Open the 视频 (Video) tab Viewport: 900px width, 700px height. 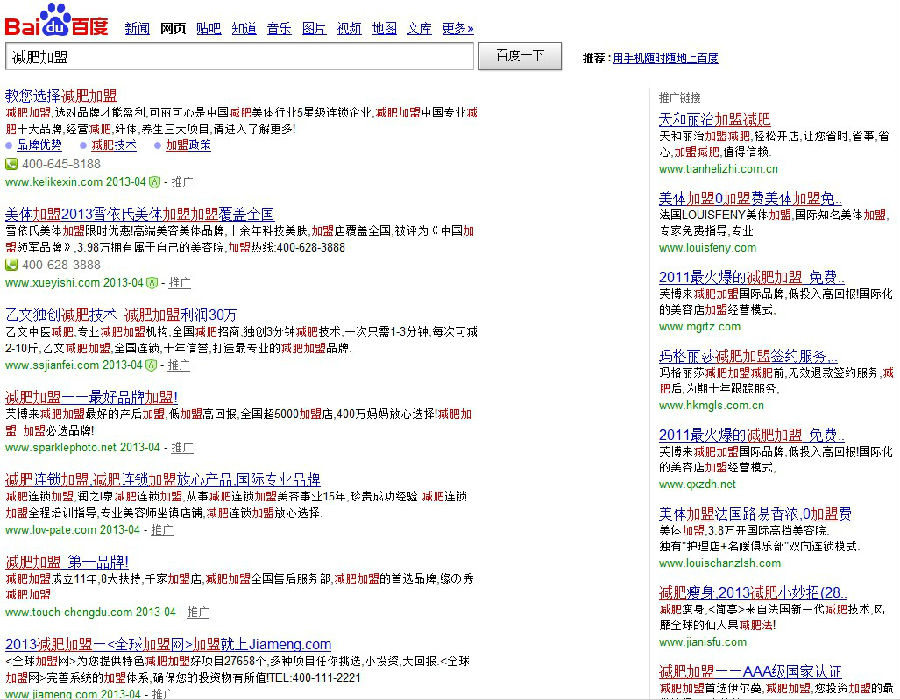(349, 28)
